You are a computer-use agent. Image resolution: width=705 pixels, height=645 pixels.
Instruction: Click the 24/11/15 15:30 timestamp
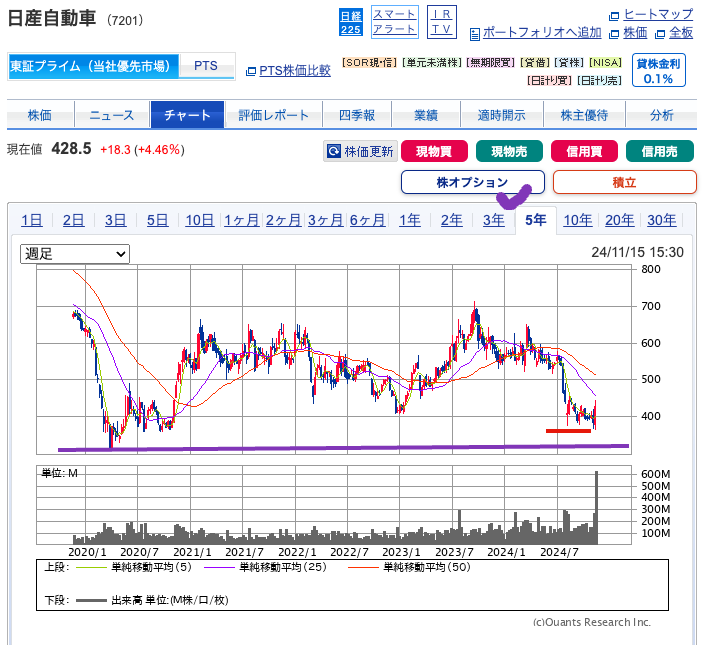click(x=638, y=252)
